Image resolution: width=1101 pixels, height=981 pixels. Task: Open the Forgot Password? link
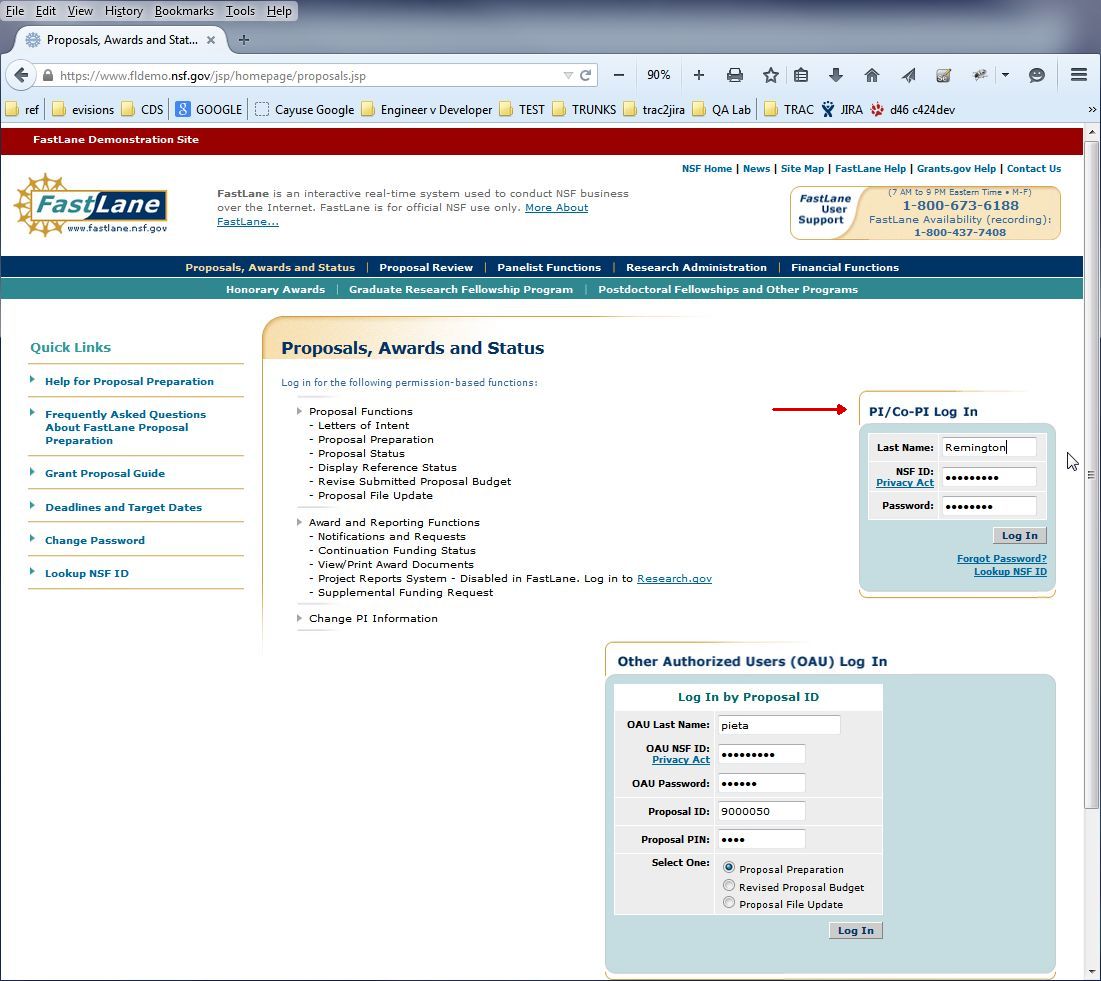(1001, 559)
